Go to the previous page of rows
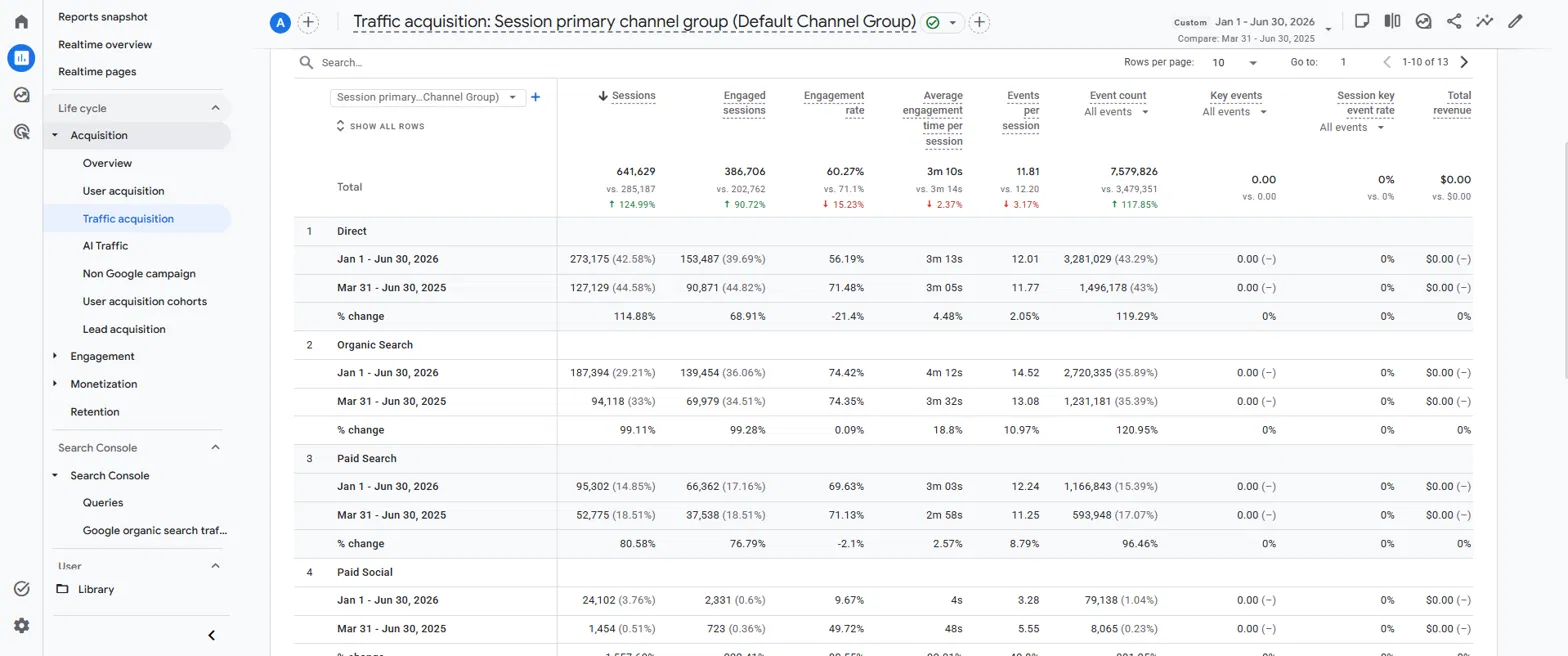Viewport: 1568px width, 656px height. (1387, 62)
